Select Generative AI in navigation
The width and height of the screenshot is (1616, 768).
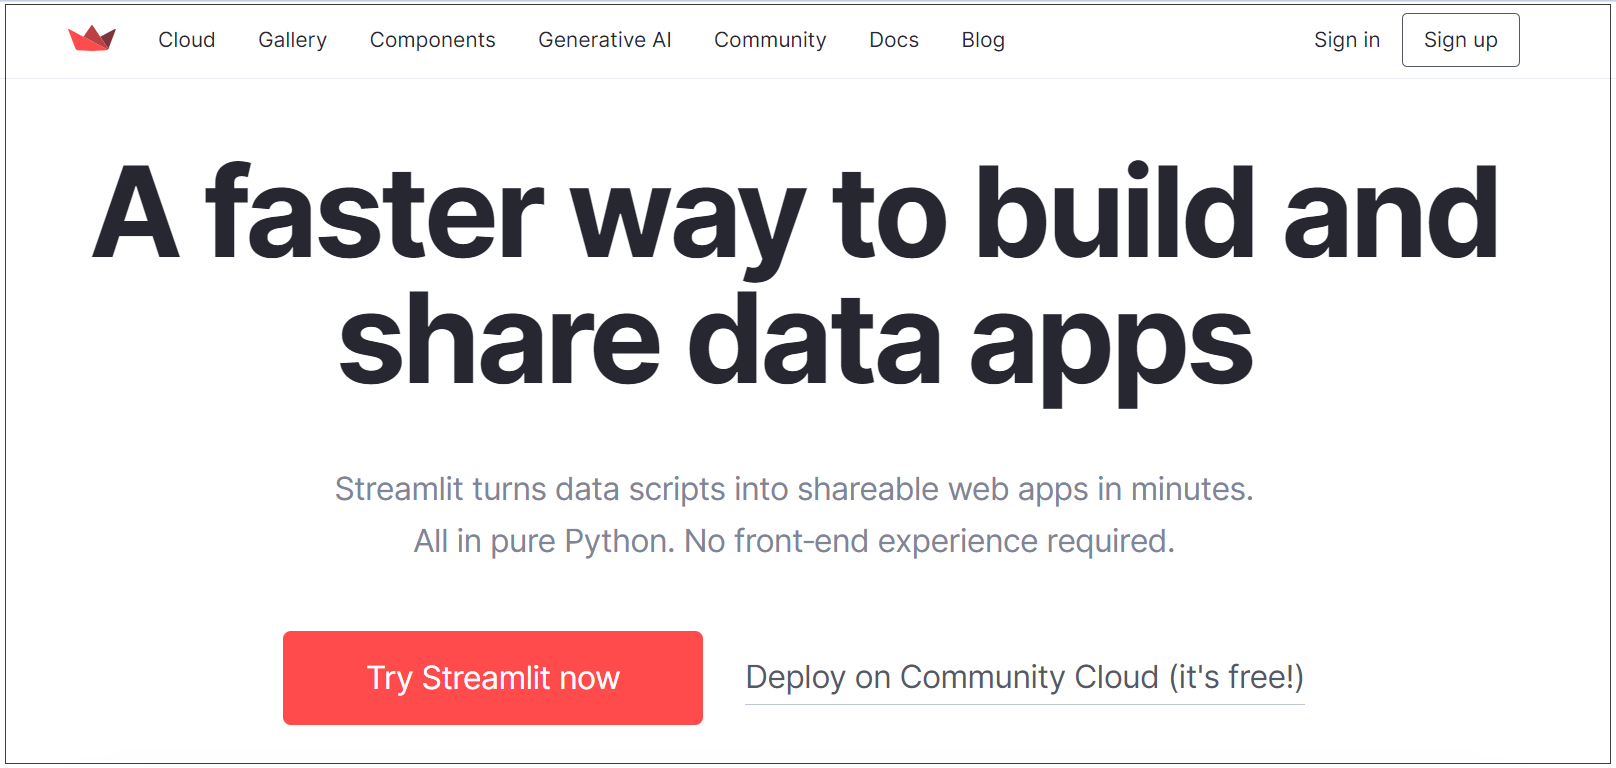[x=604, y=40]
